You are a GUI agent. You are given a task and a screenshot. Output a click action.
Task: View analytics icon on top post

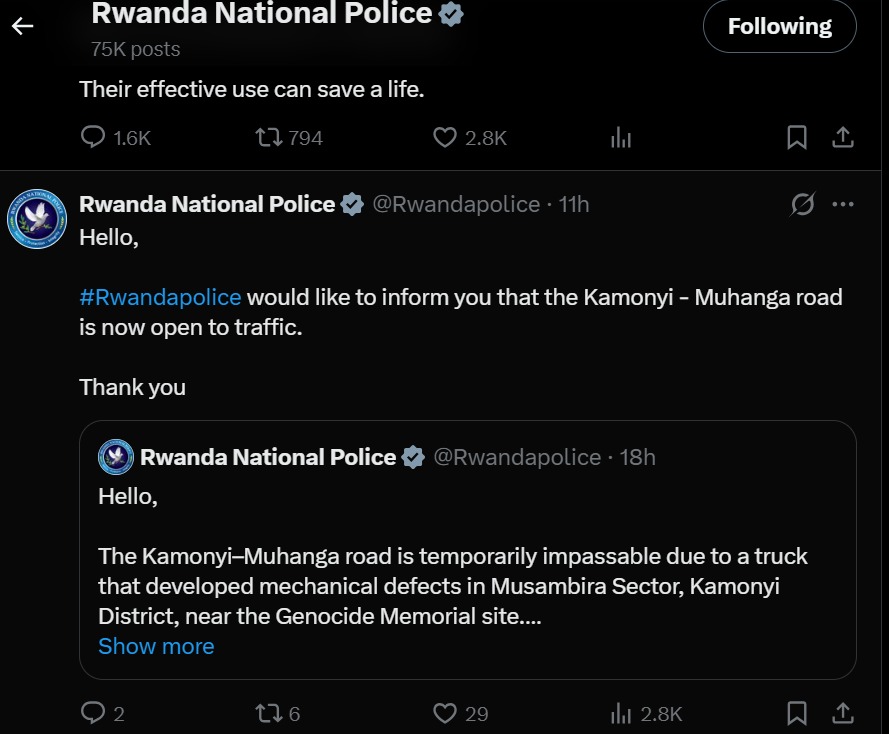[621, 138]
